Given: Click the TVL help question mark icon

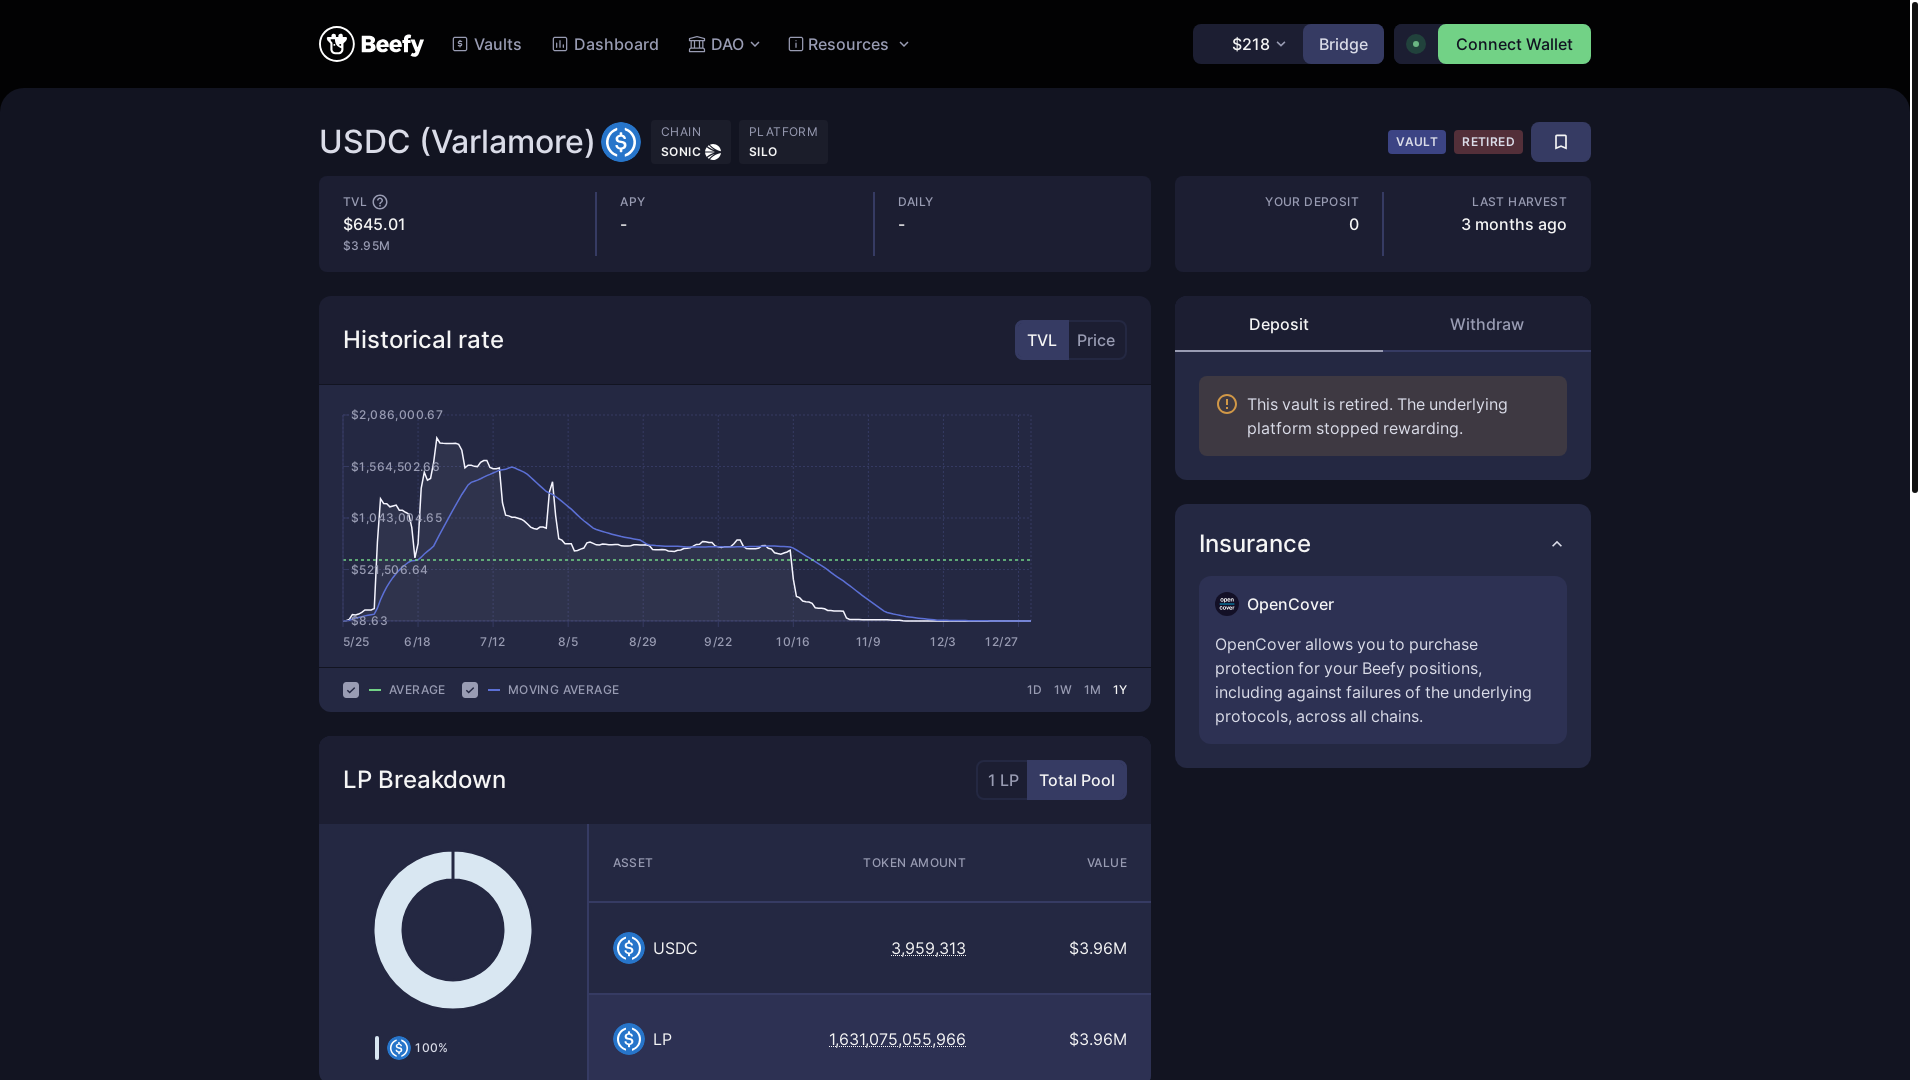Looking at the screenshot, I should 380,202.
